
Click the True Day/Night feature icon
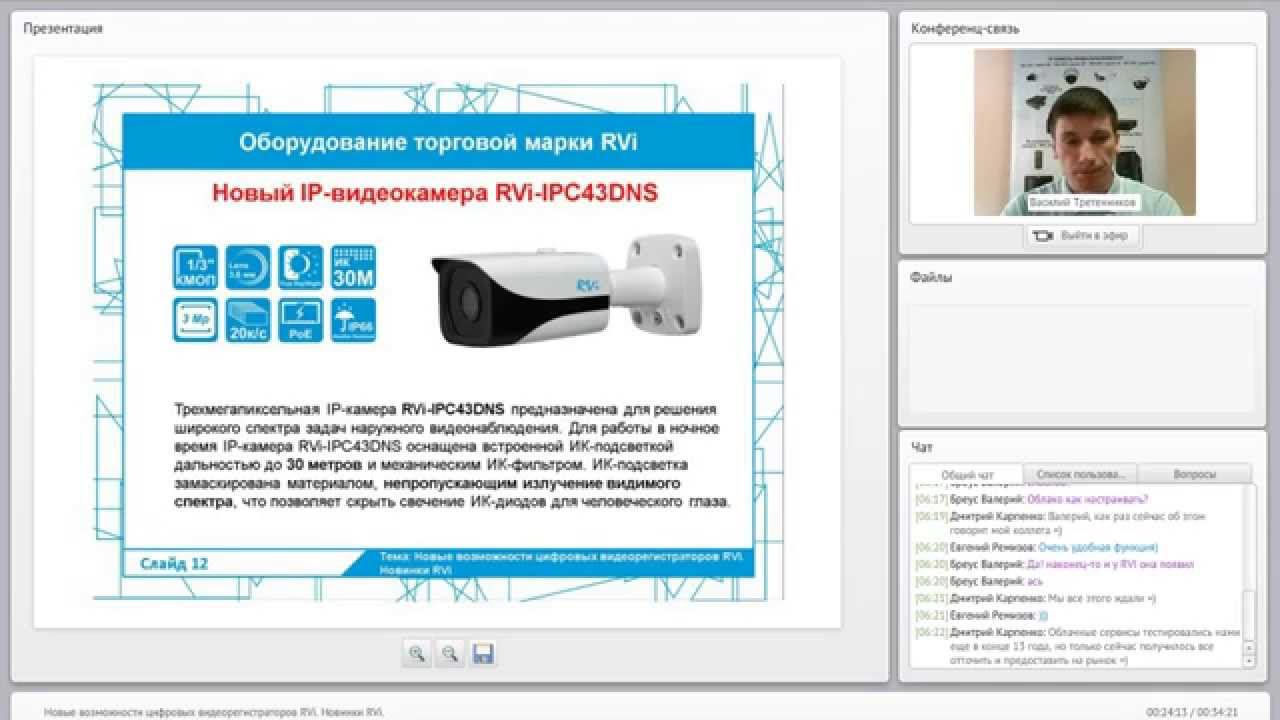pos(301,268)
